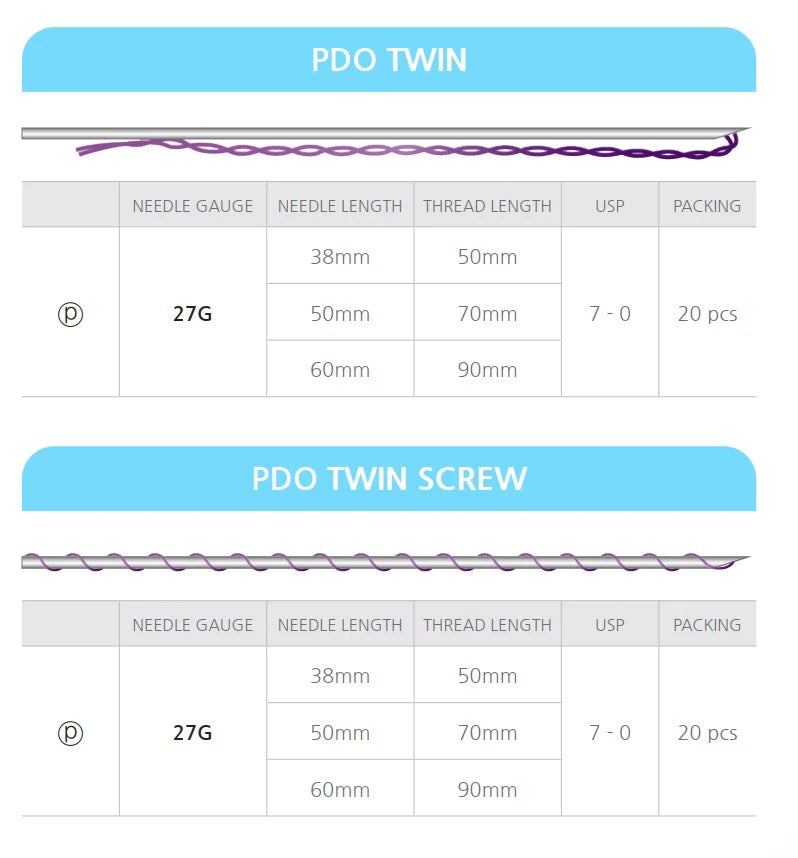Viewport: 798px width, 858px height.
Task: Click 90mm thread length in PDO TWIN table
Action: tap(487, 370)
